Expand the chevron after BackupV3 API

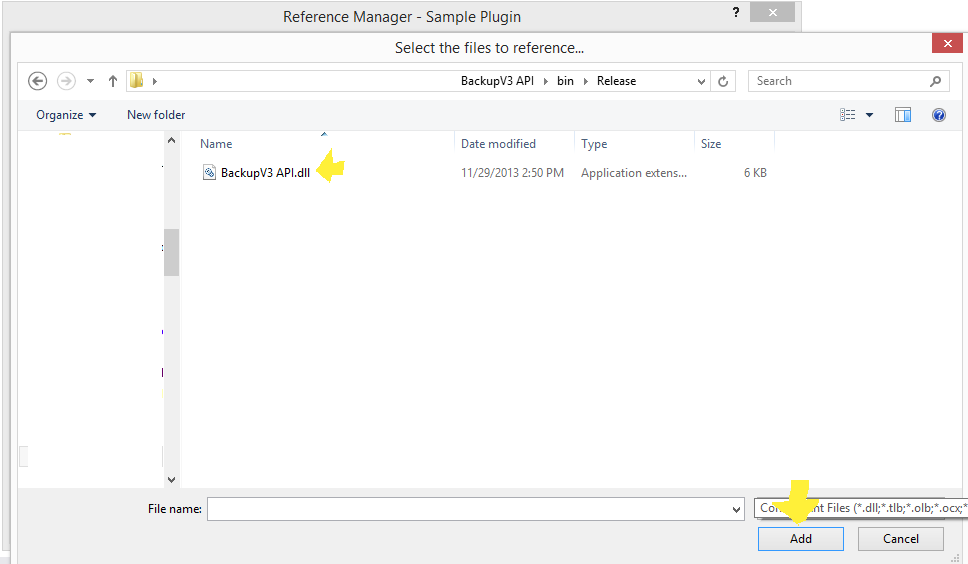(546, 81)
